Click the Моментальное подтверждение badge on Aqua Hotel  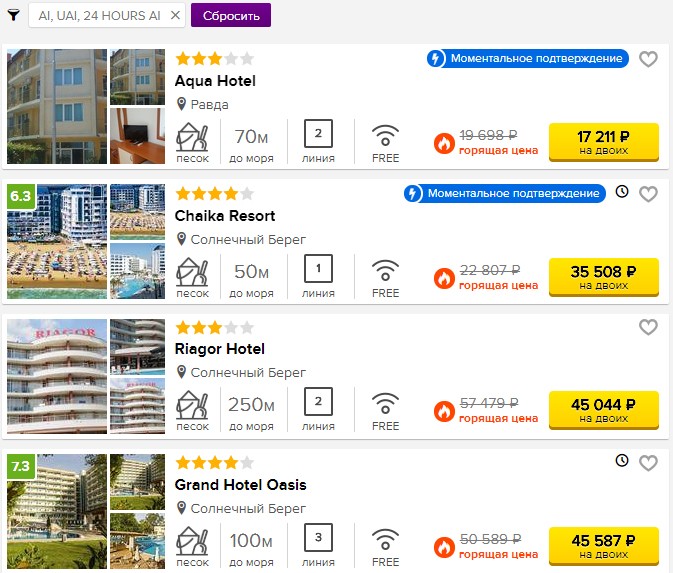[527, 58]
